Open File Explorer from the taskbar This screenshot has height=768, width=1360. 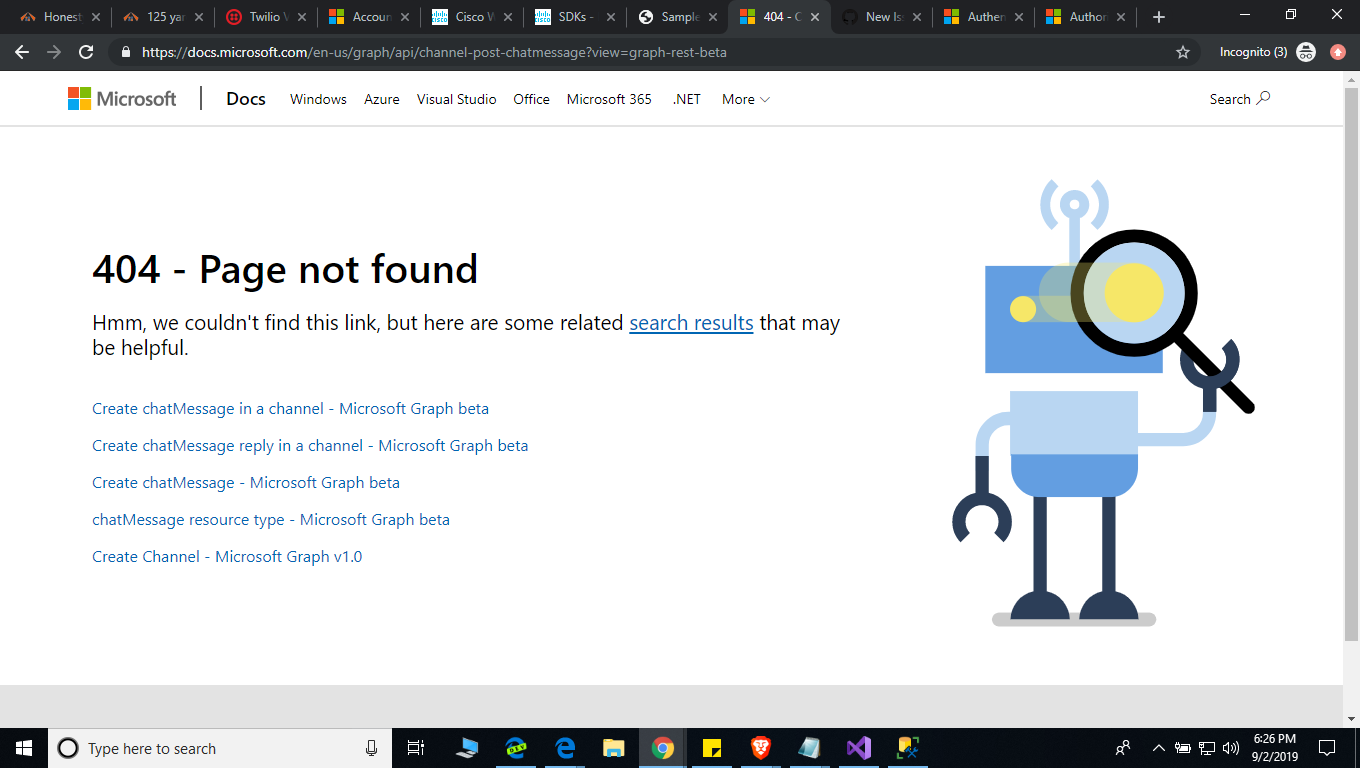(x=613, y=748)
